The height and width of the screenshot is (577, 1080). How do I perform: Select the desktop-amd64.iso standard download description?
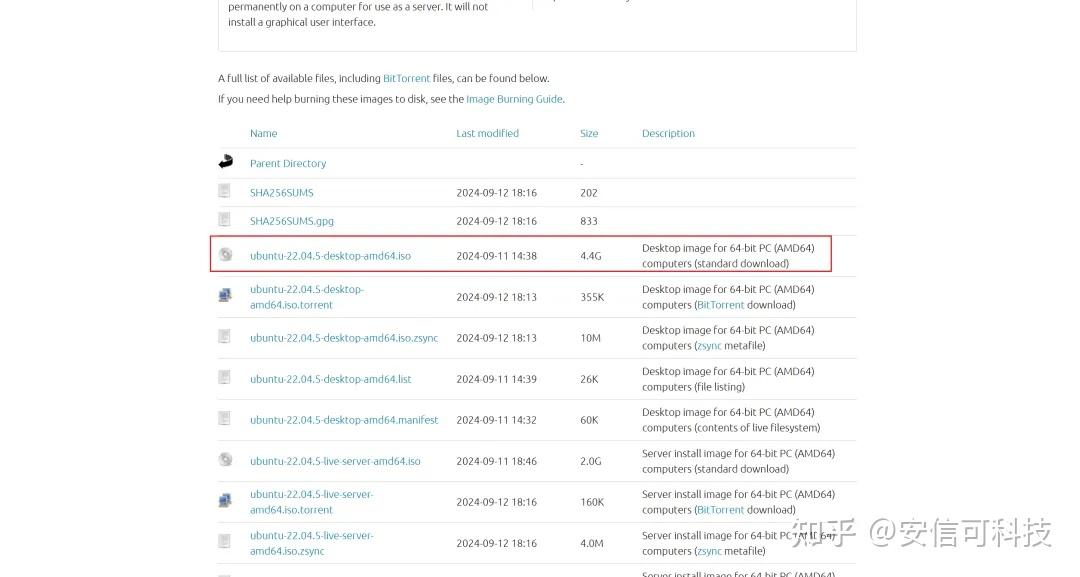728,255
